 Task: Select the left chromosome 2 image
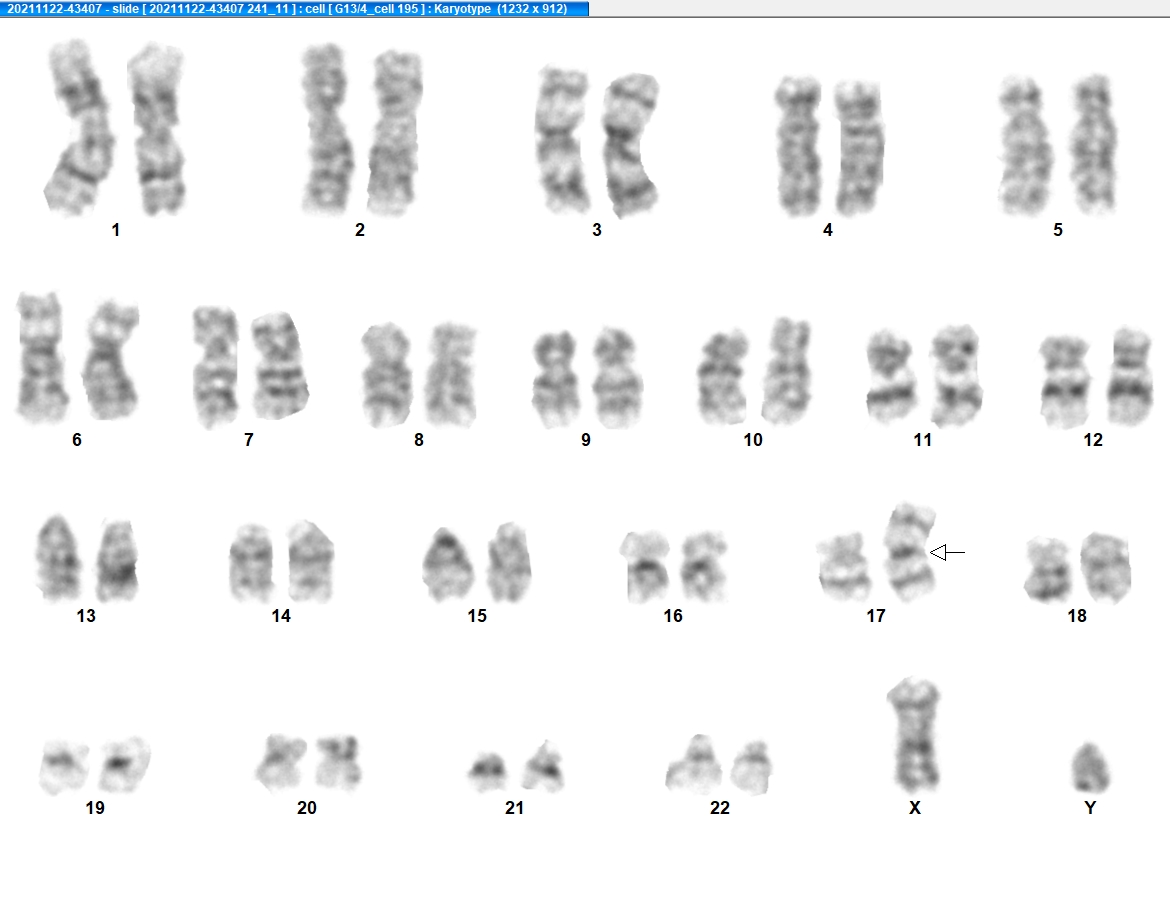click(x=327, y=128)
